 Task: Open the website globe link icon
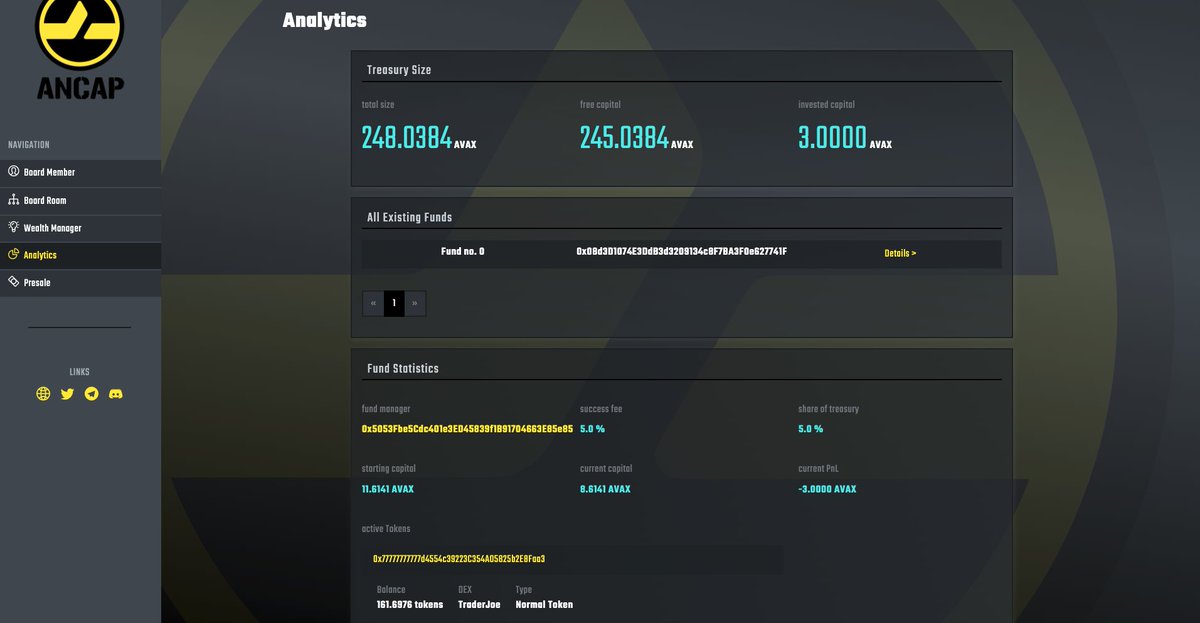43,394
